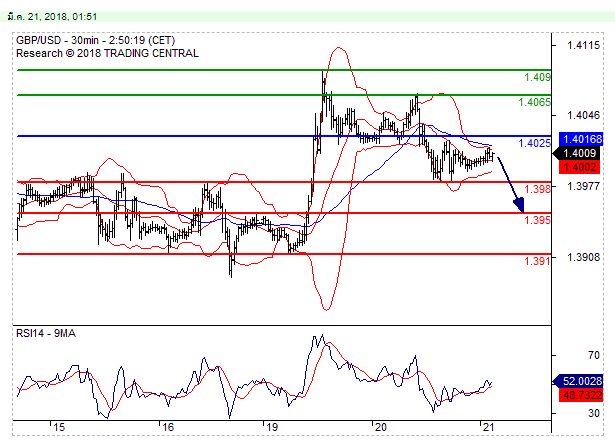Click date 20 on the time axis
This screenshot has width=615, height=446.
pos(380,428)
